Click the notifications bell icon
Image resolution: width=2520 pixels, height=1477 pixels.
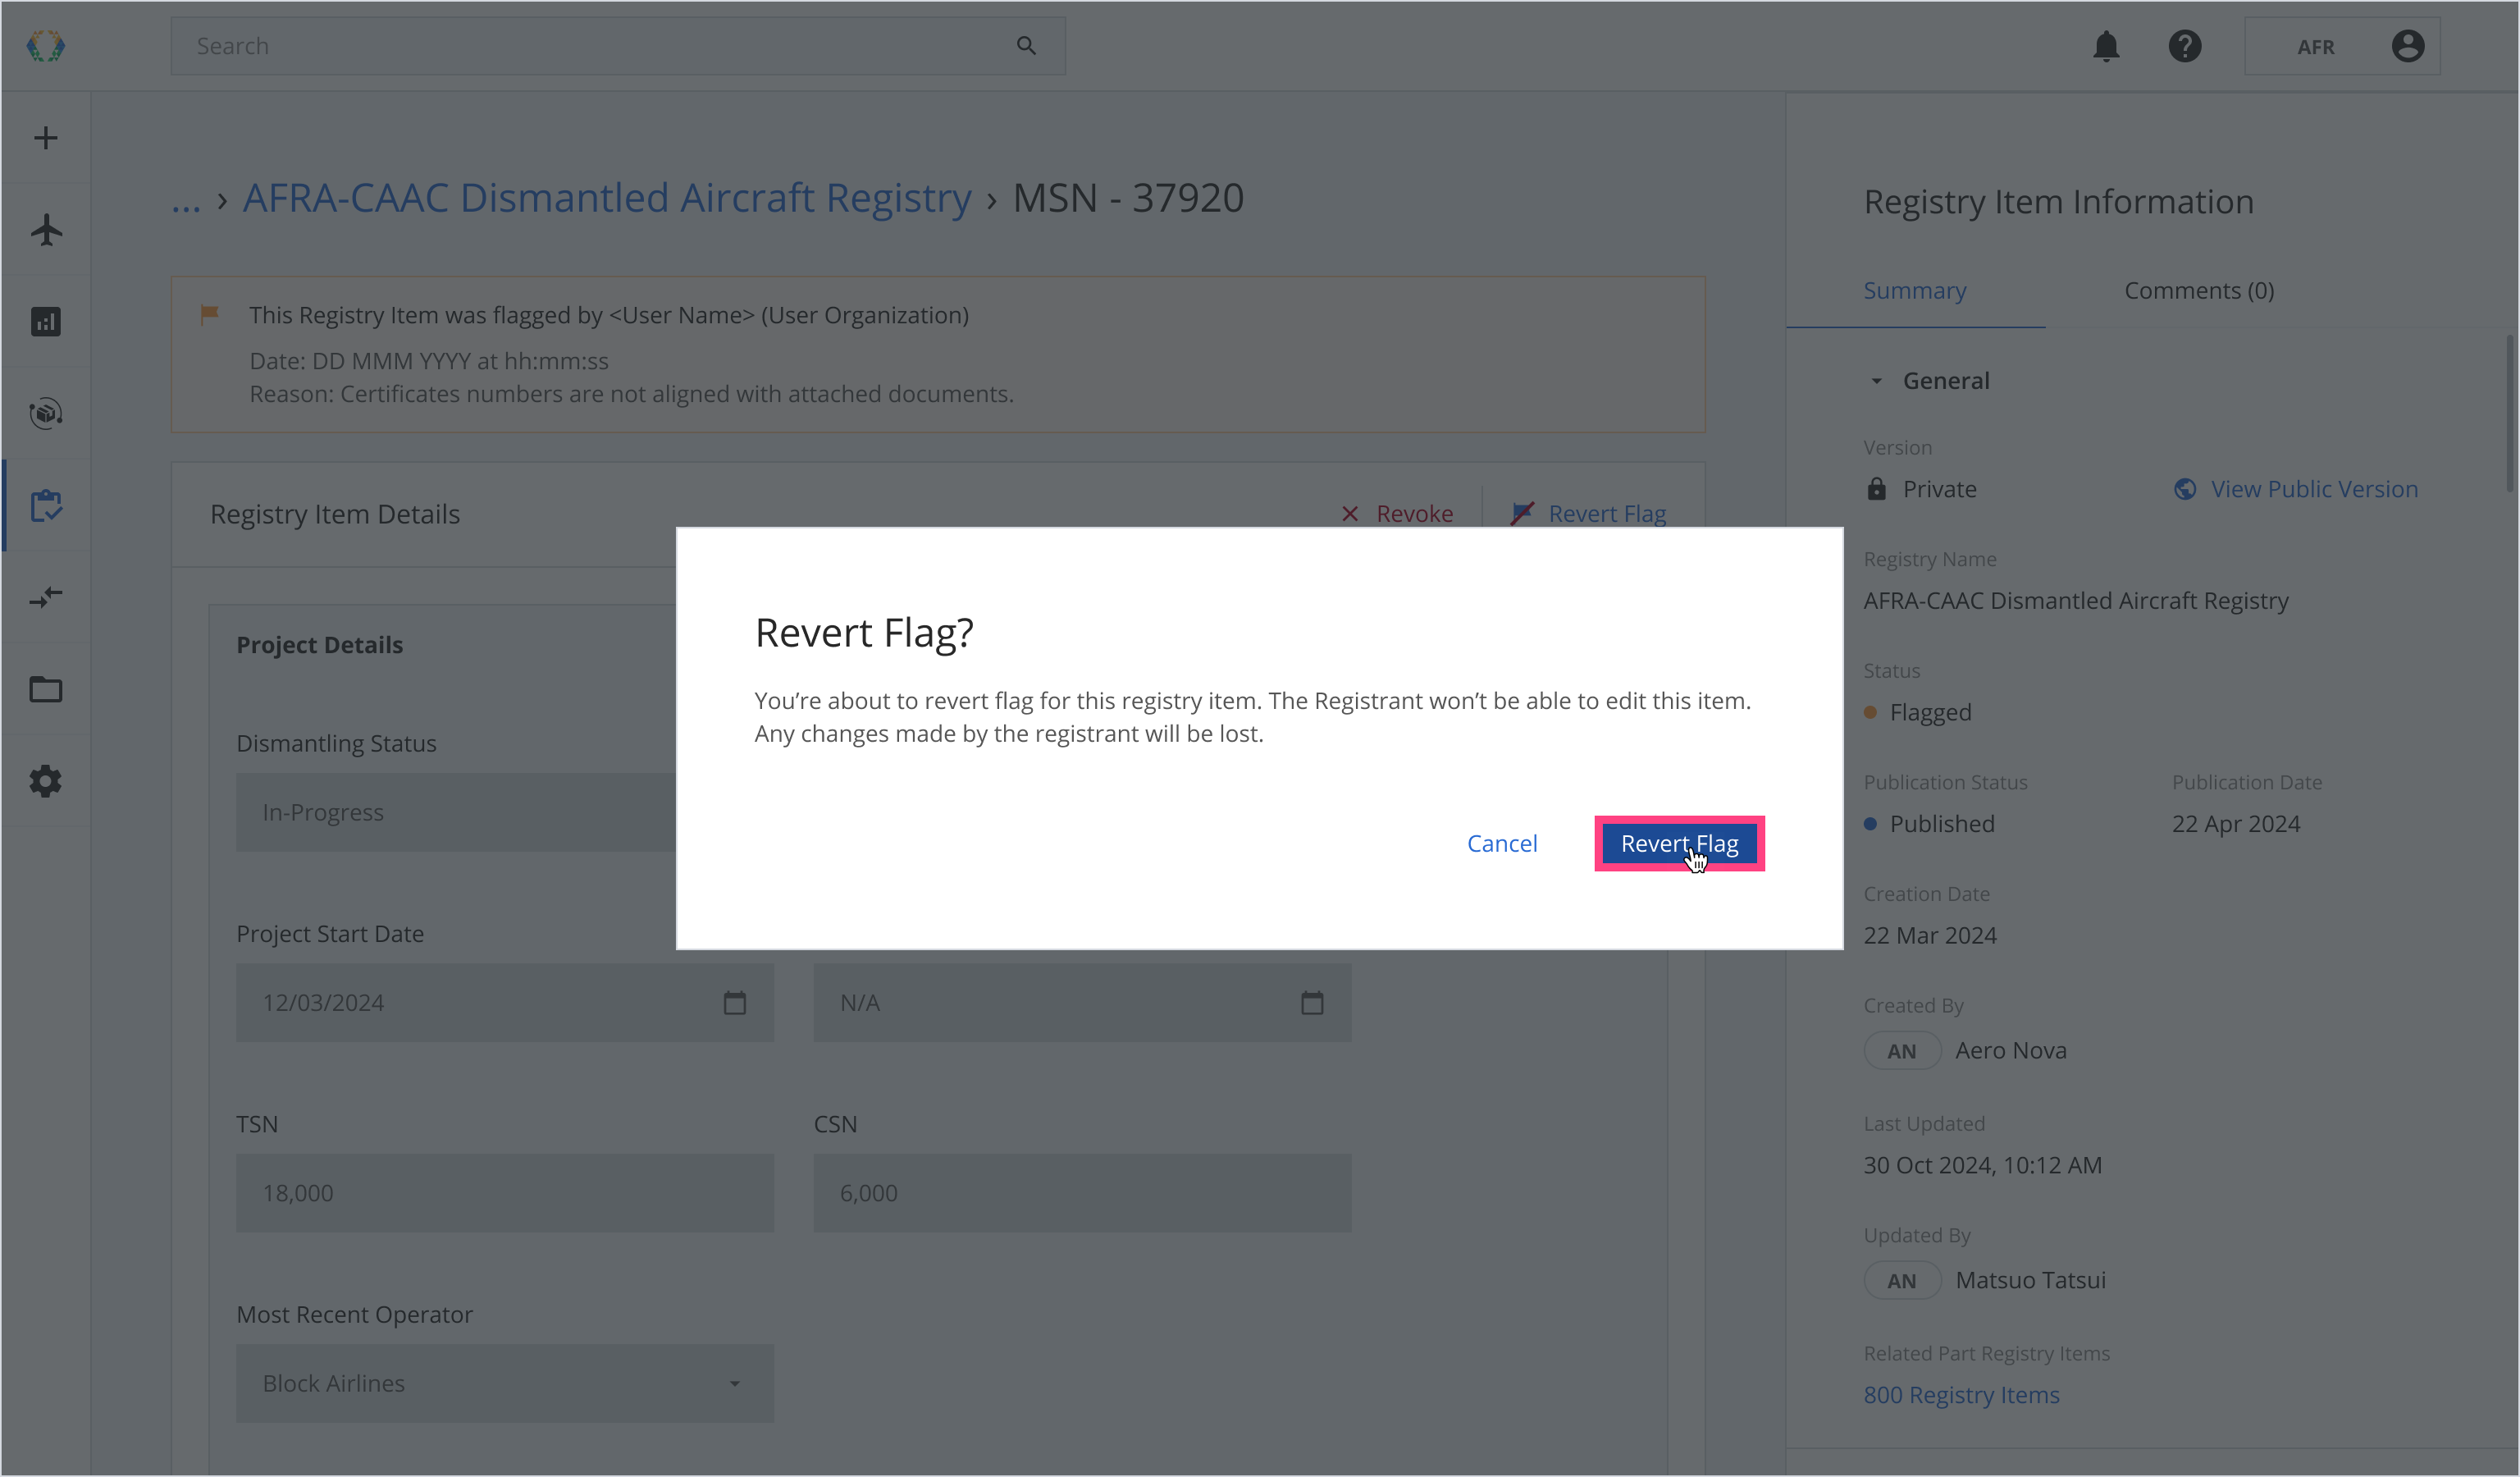coord(2106,46)
